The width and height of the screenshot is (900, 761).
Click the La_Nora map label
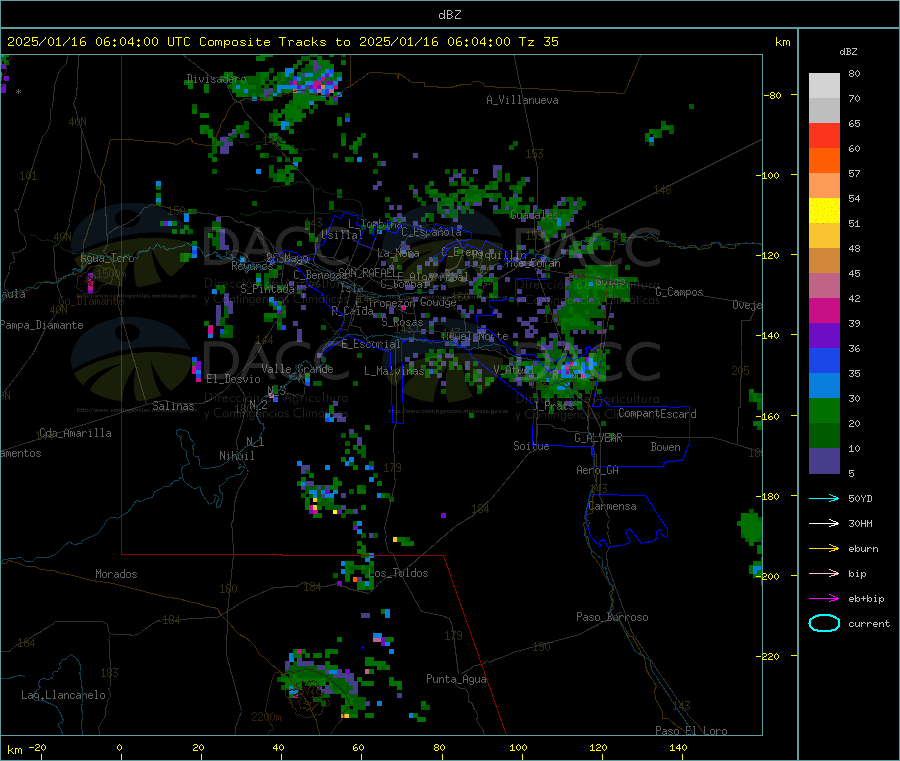point(398,253)
